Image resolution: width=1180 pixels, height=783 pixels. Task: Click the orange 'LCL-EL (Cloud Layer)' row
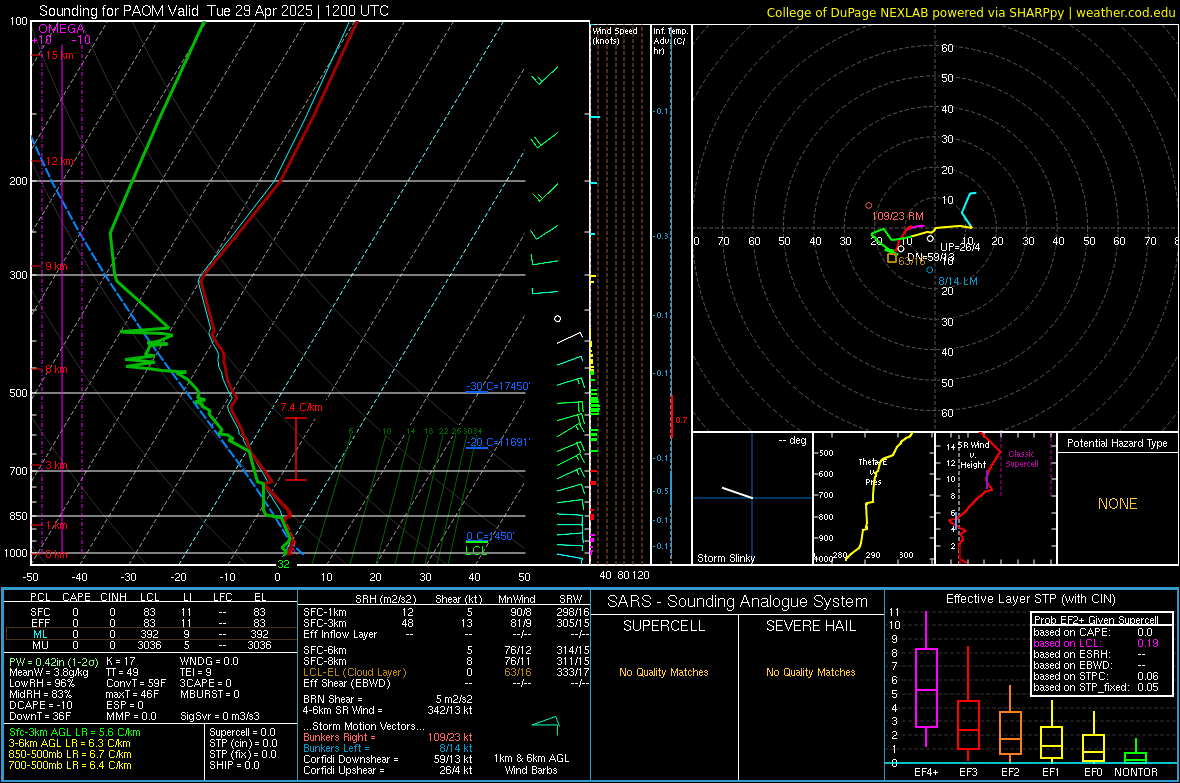click(x=446, y=672)
